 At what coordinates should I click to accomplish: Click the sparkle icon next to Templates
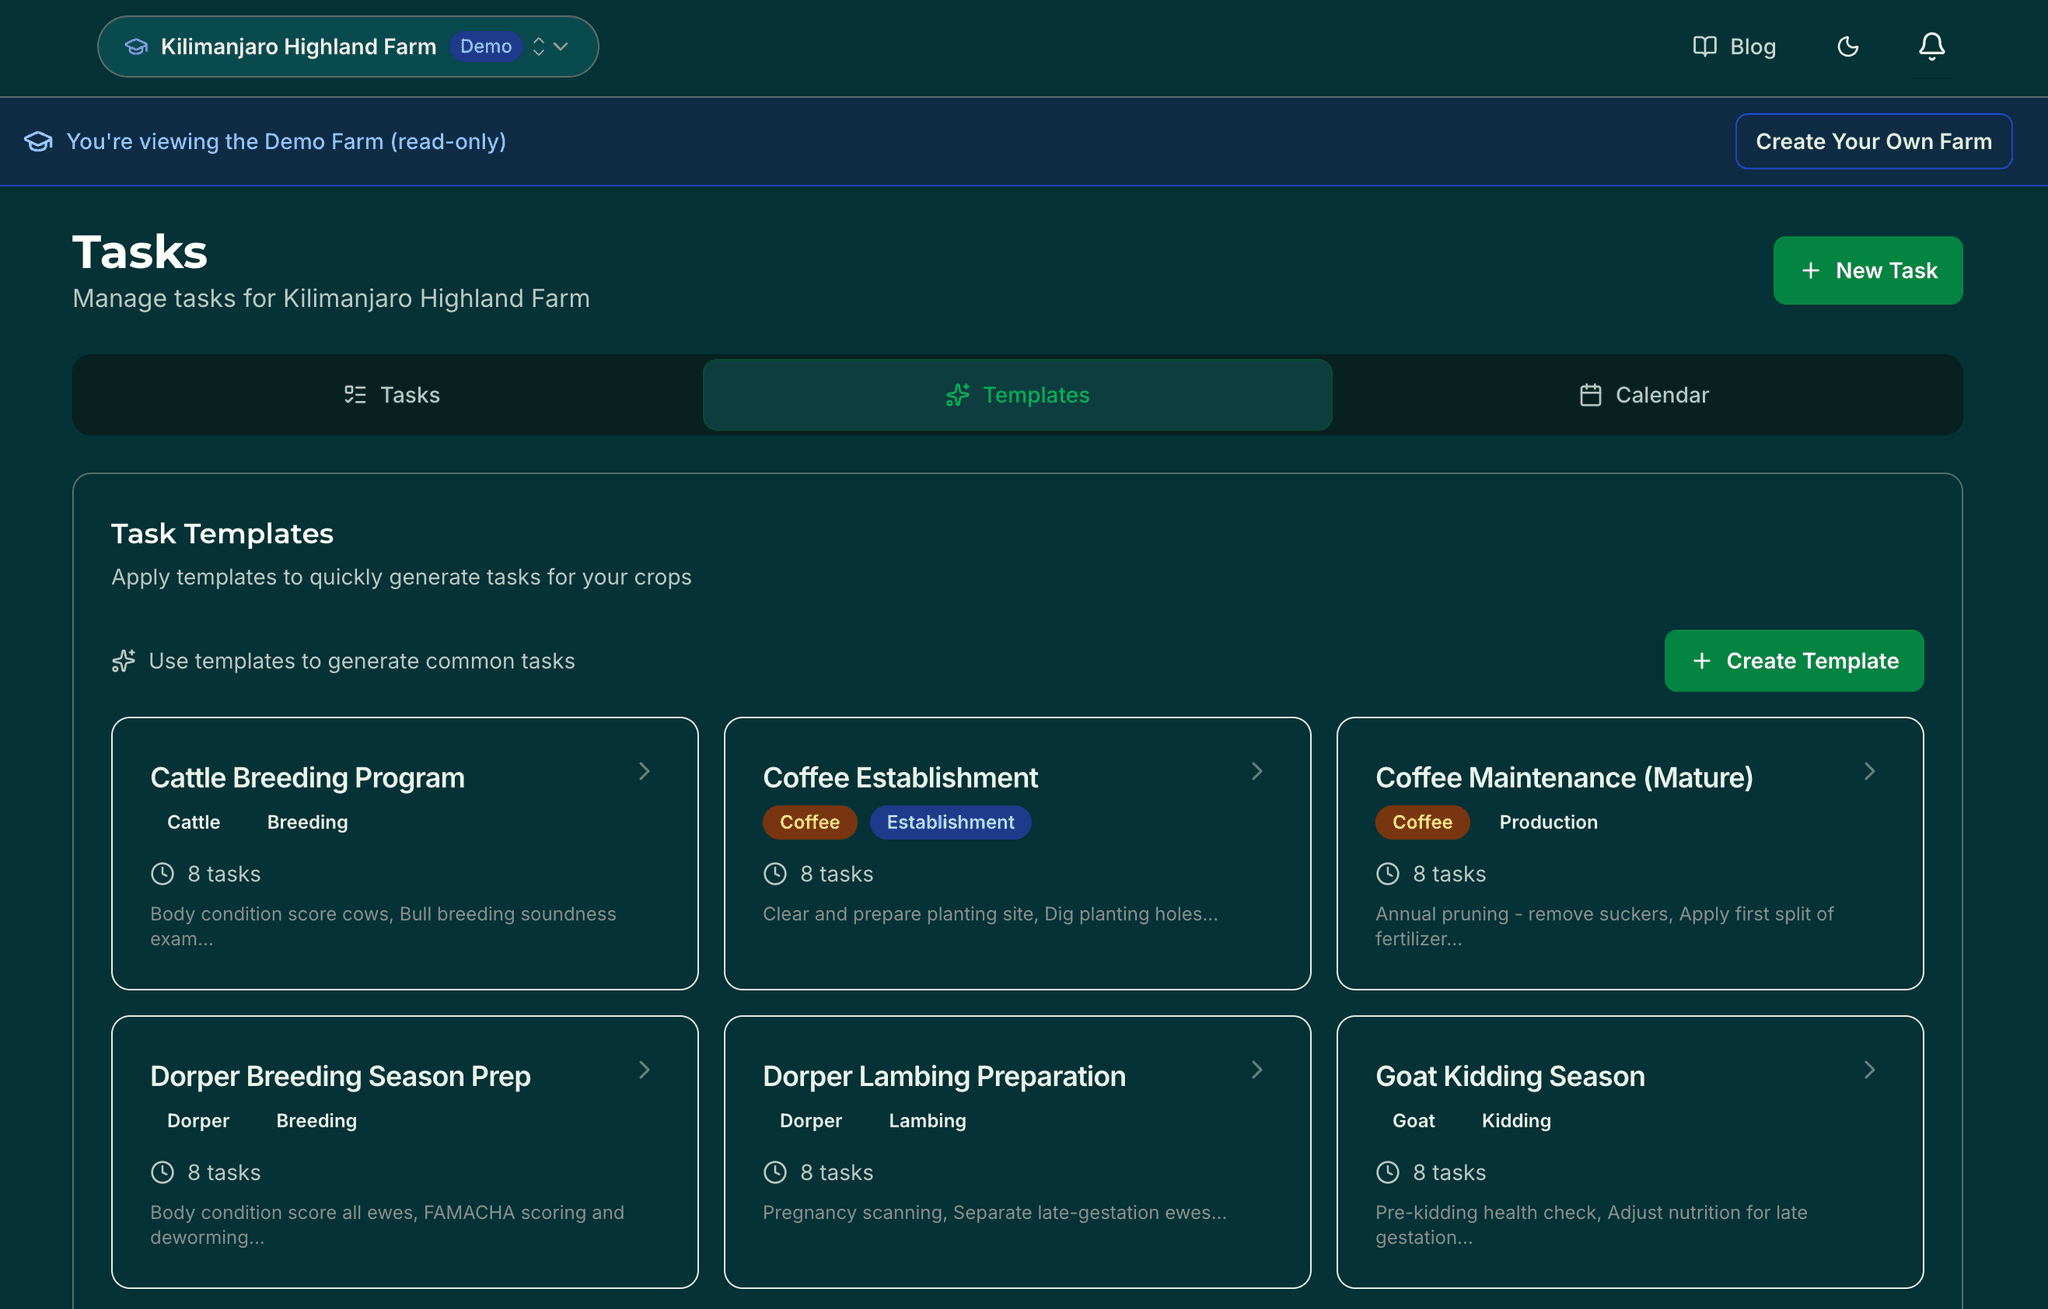click(957, 395)
